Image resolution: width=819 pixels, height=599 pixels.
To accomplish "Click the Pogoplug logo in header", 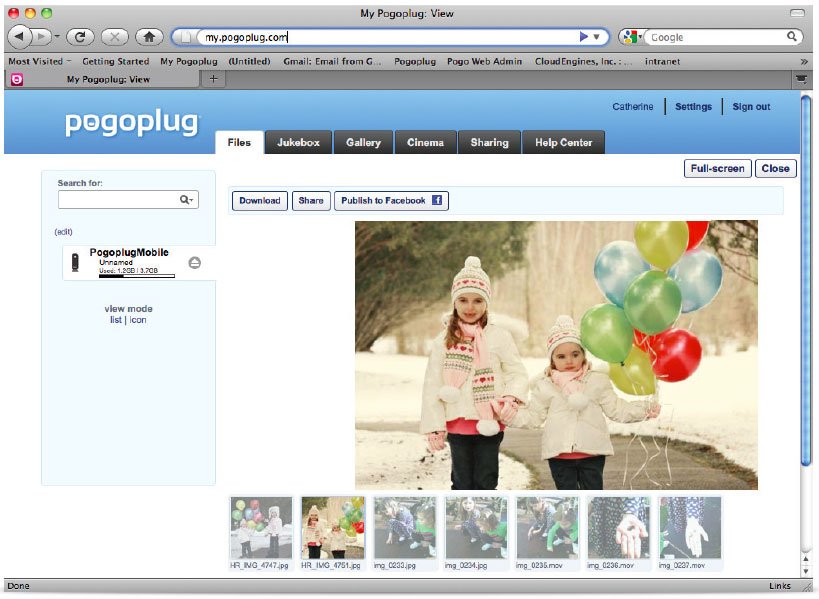I will click(x=133, y=123).
